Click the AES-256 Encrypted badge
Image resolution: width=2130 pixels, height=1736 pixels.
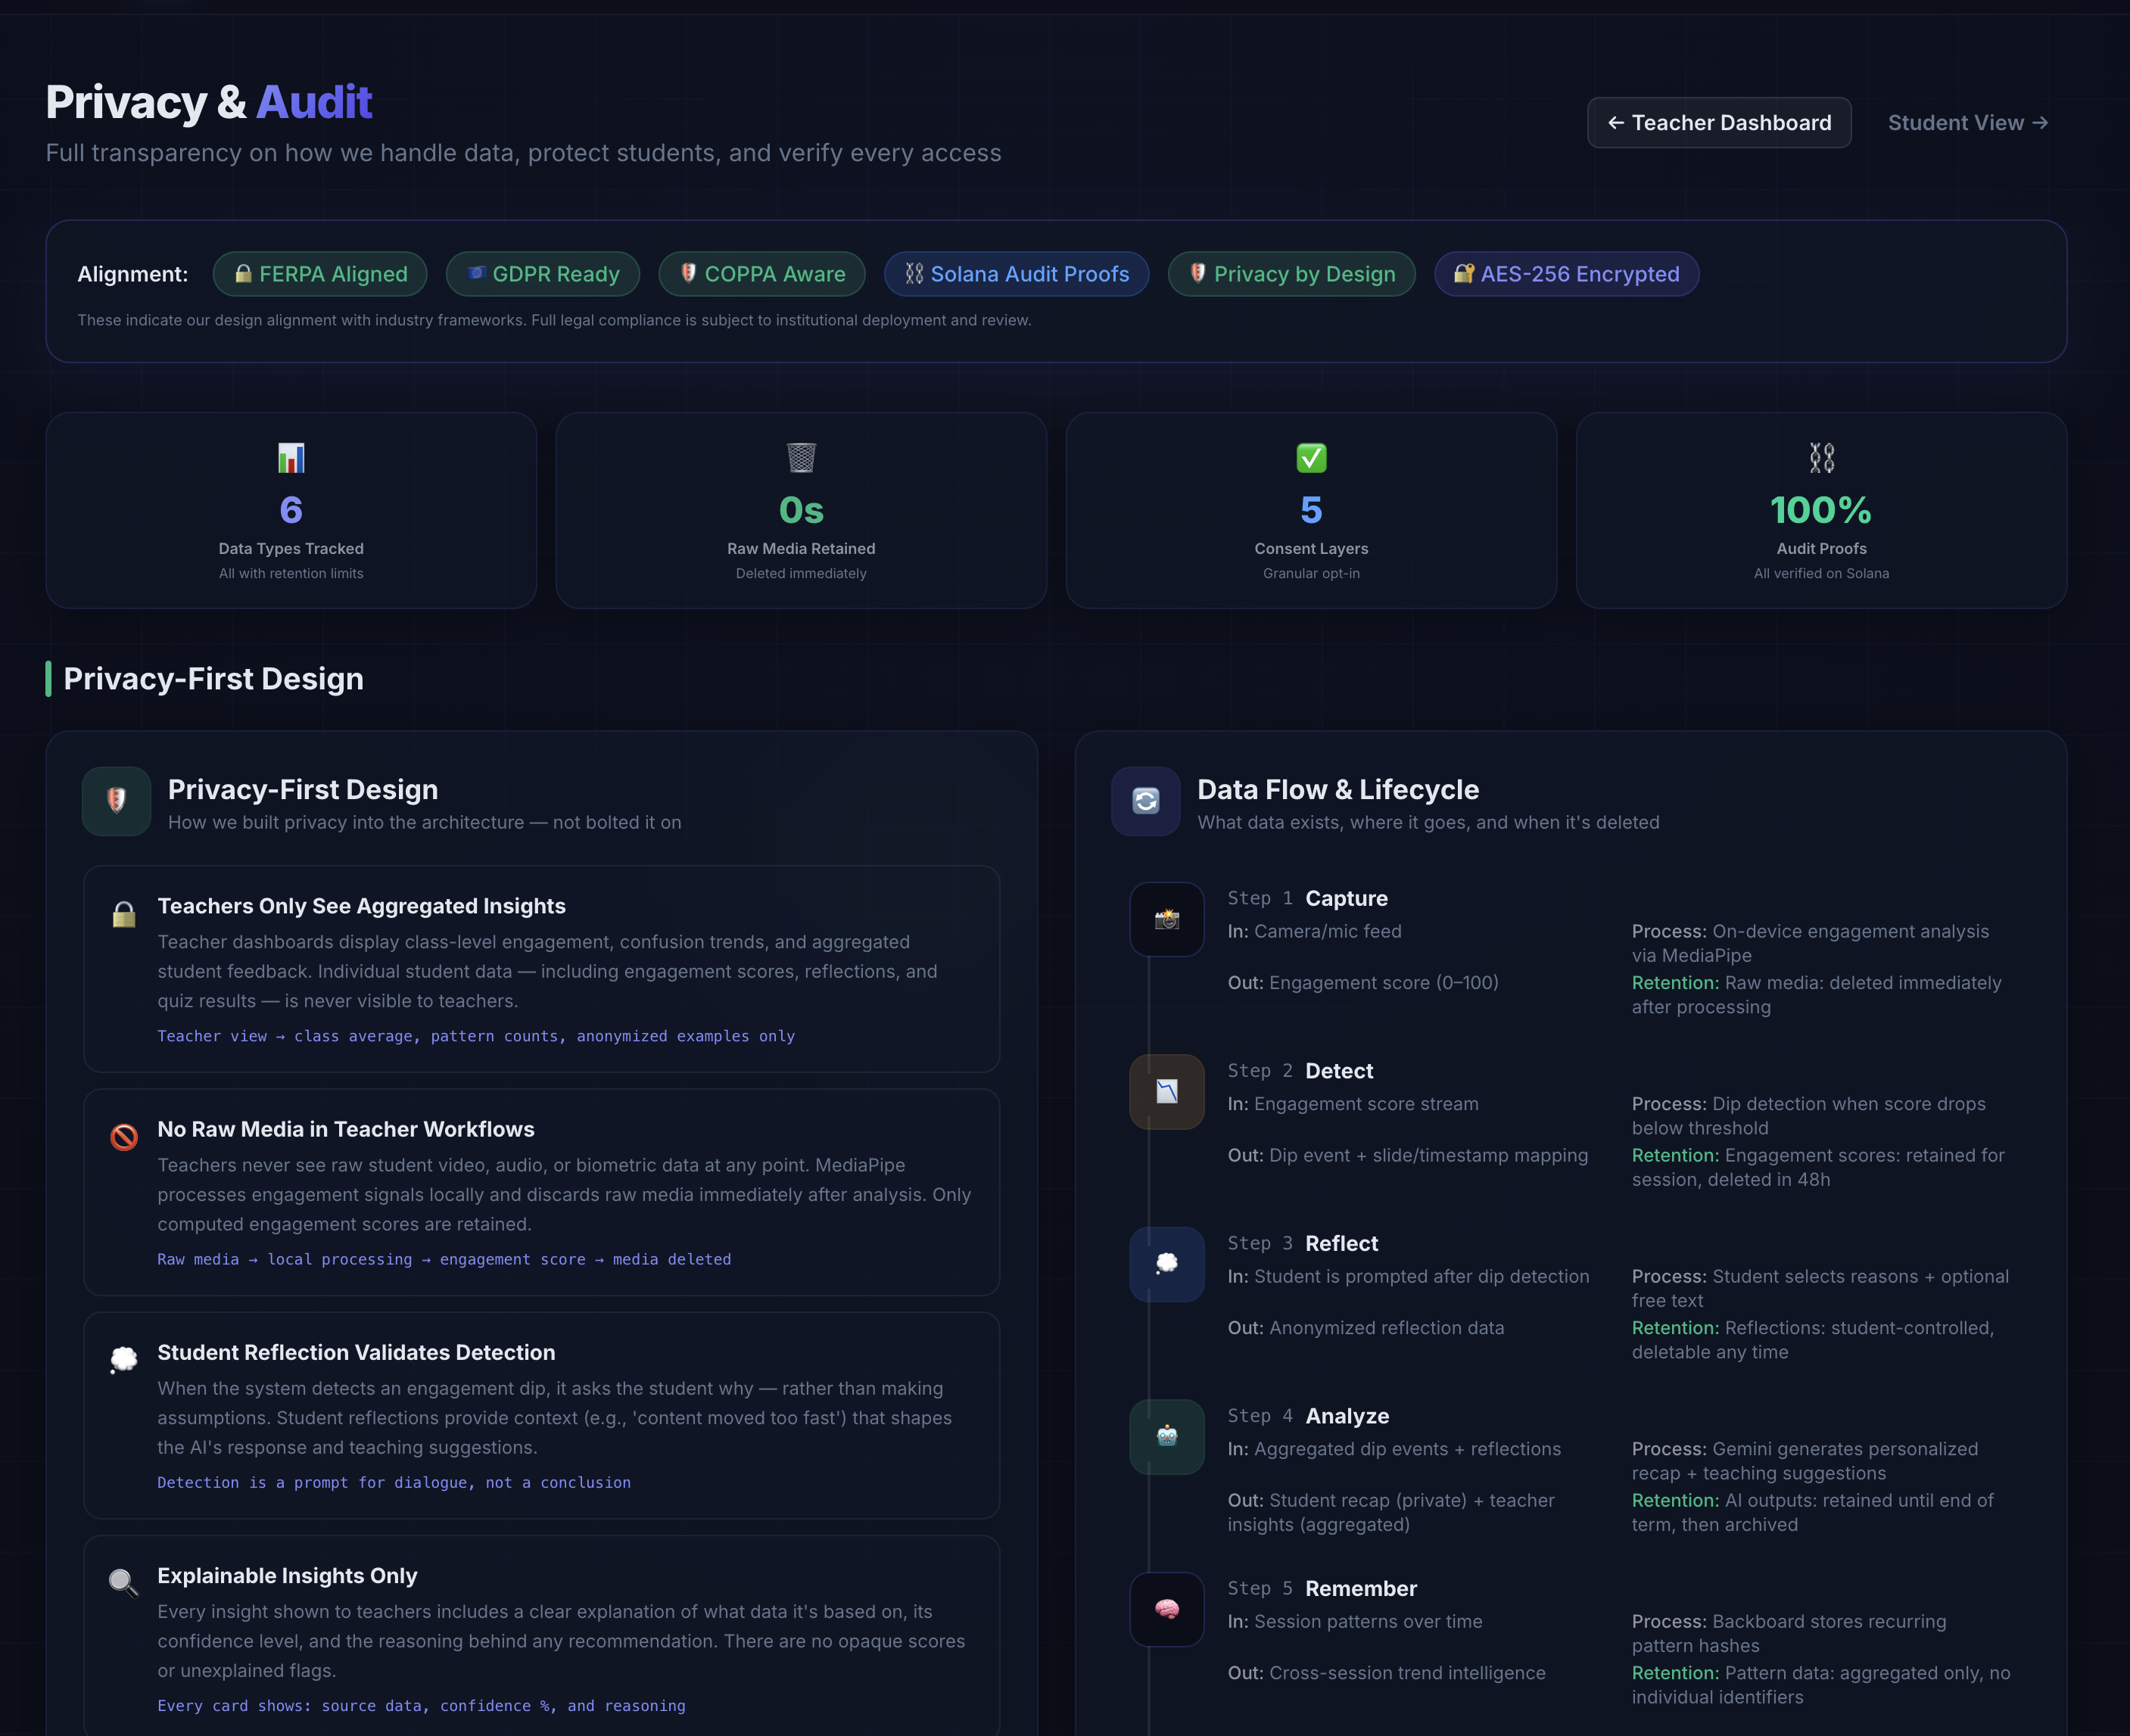(1565, 274)
